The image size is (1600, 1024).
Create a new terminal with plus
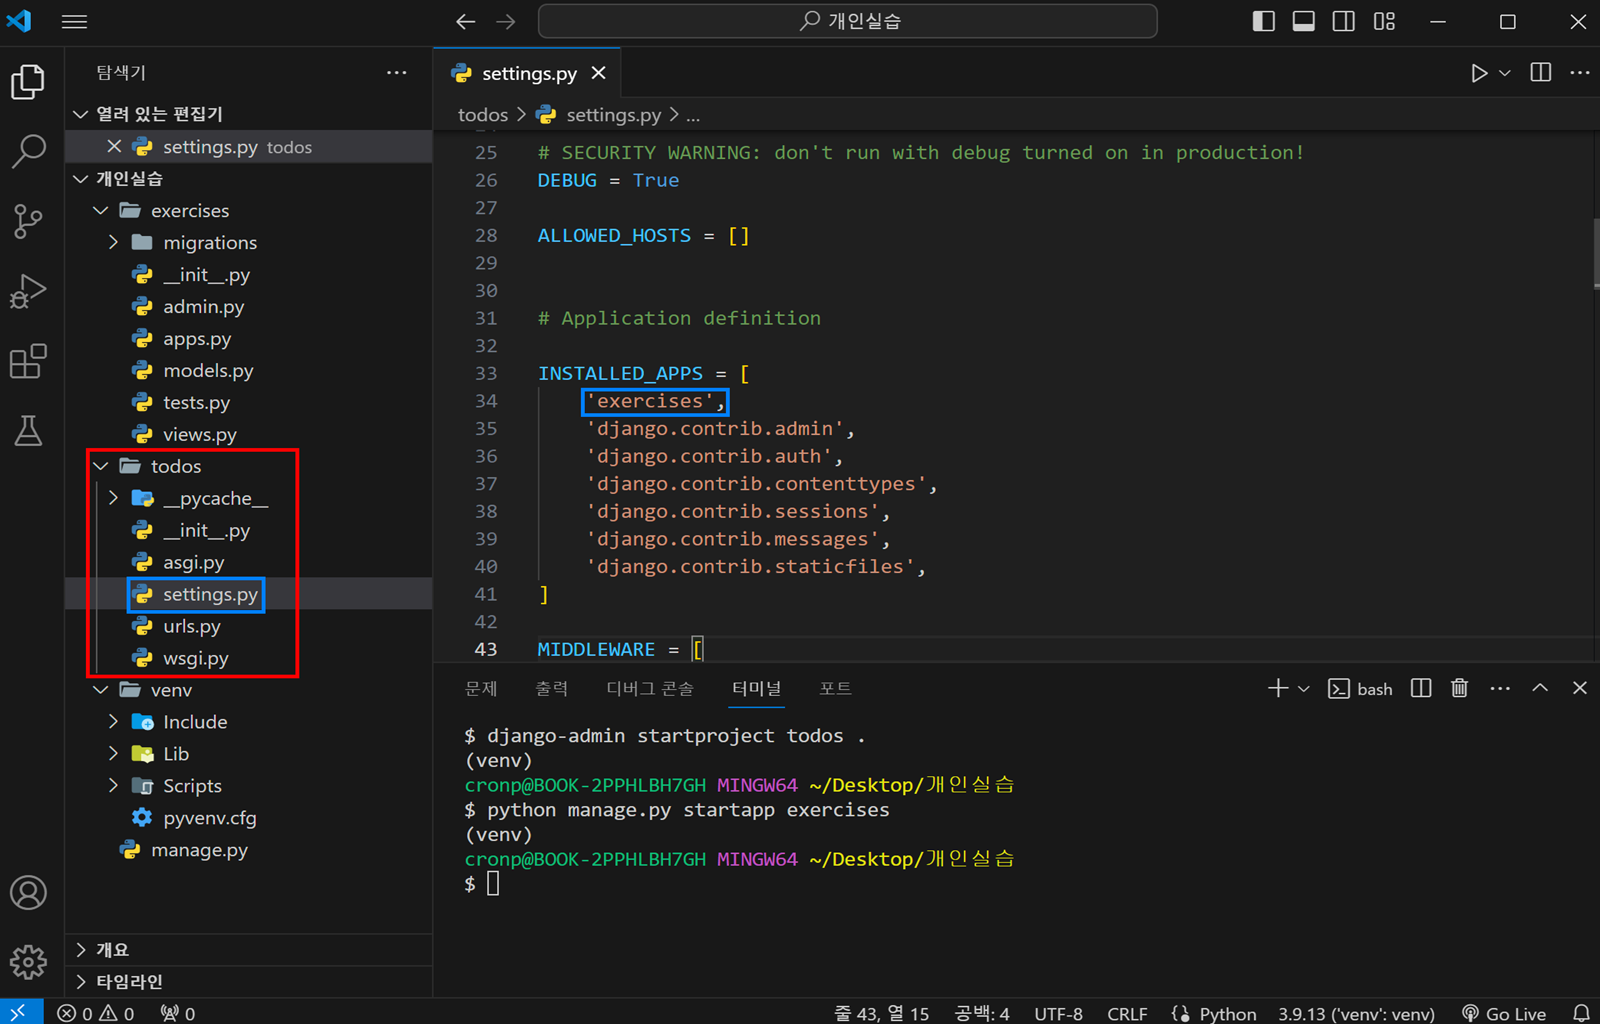[1278, 688]
